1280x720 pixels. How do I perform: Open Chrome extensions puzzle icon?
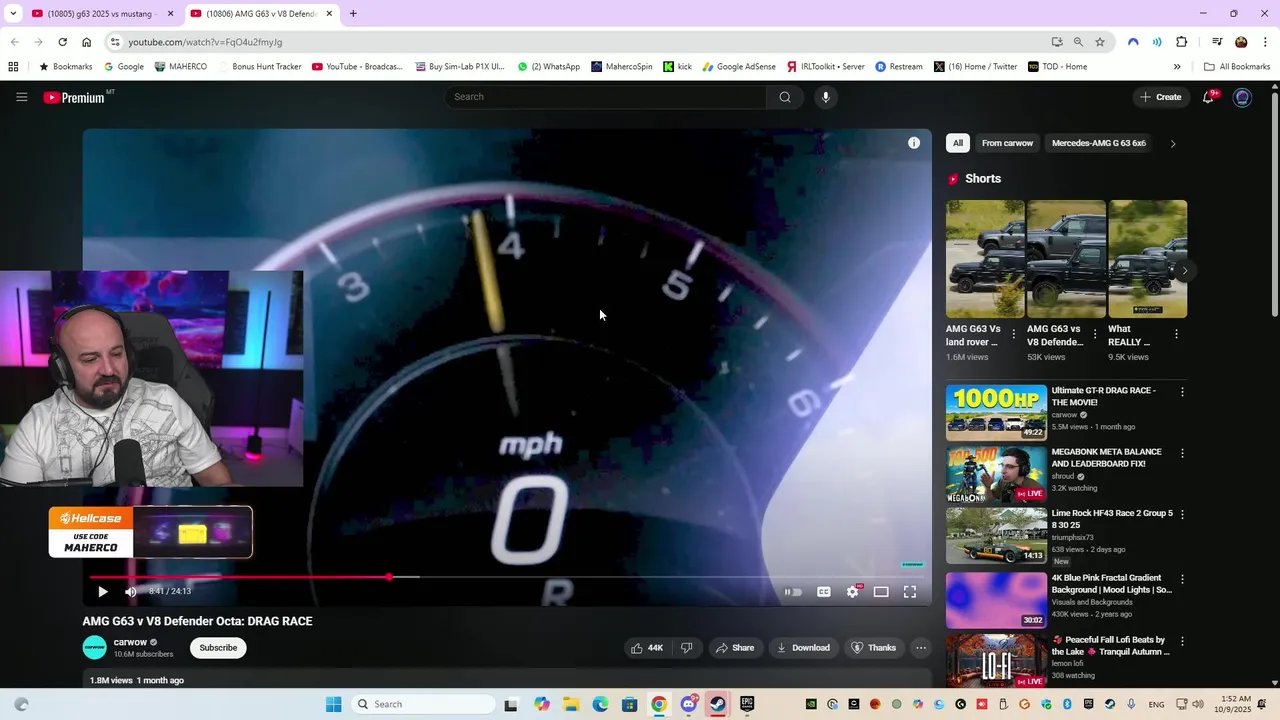tap(1182, 42)
